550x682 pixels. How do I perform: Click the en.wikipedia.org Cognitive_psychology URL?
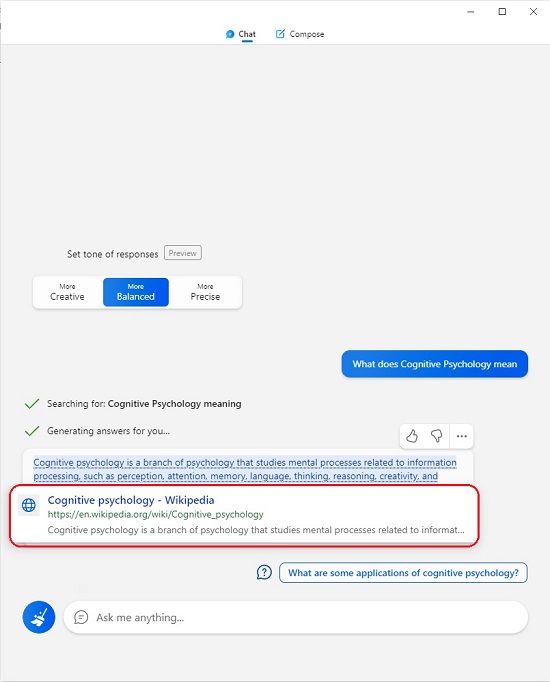(156, 515)
